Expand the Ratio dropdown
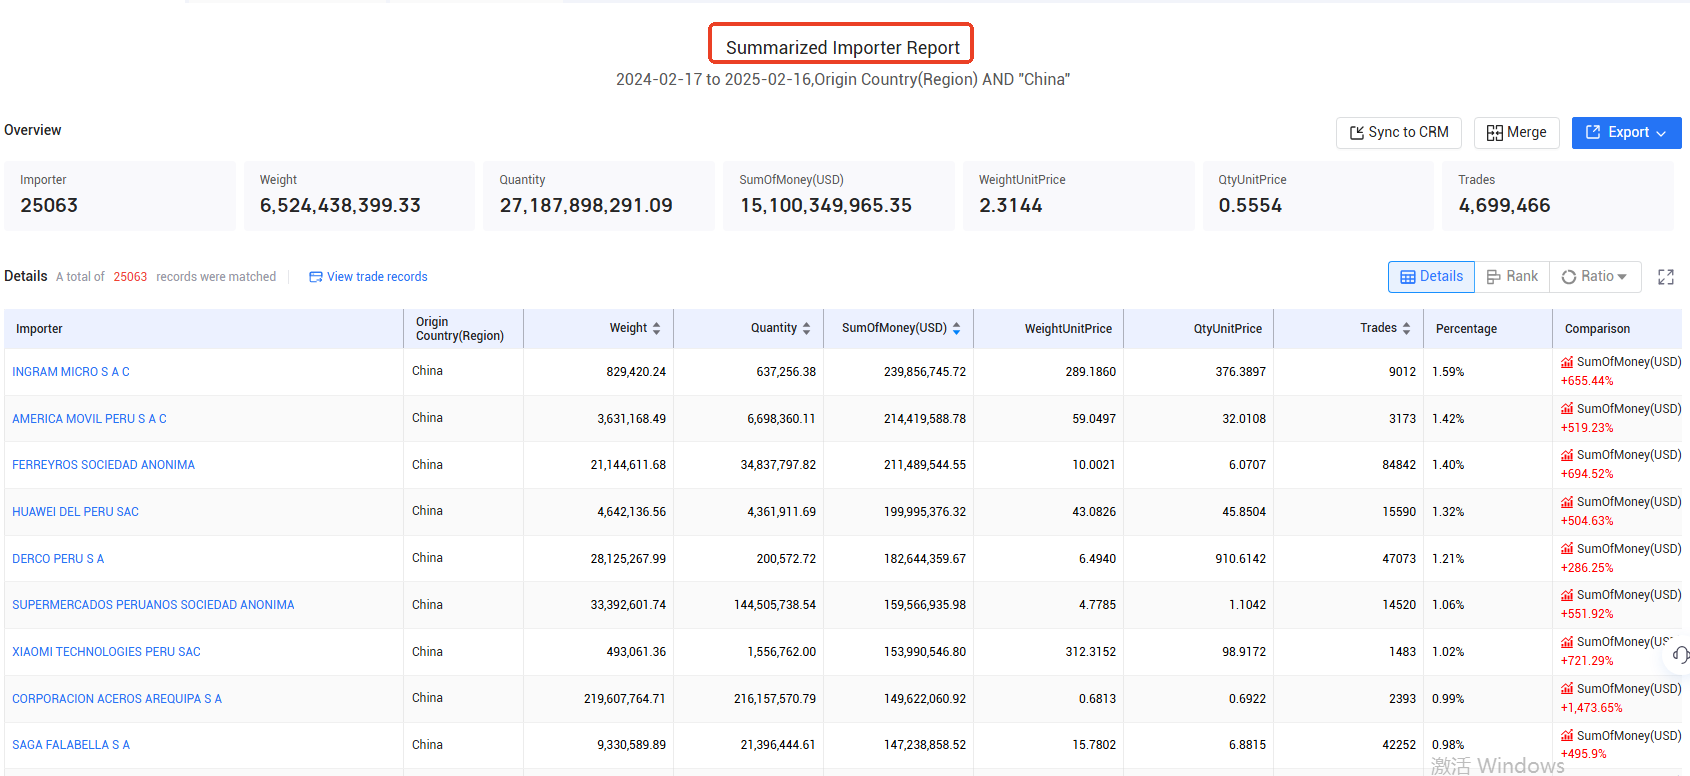1690x776 pixels. (1595, 277)
